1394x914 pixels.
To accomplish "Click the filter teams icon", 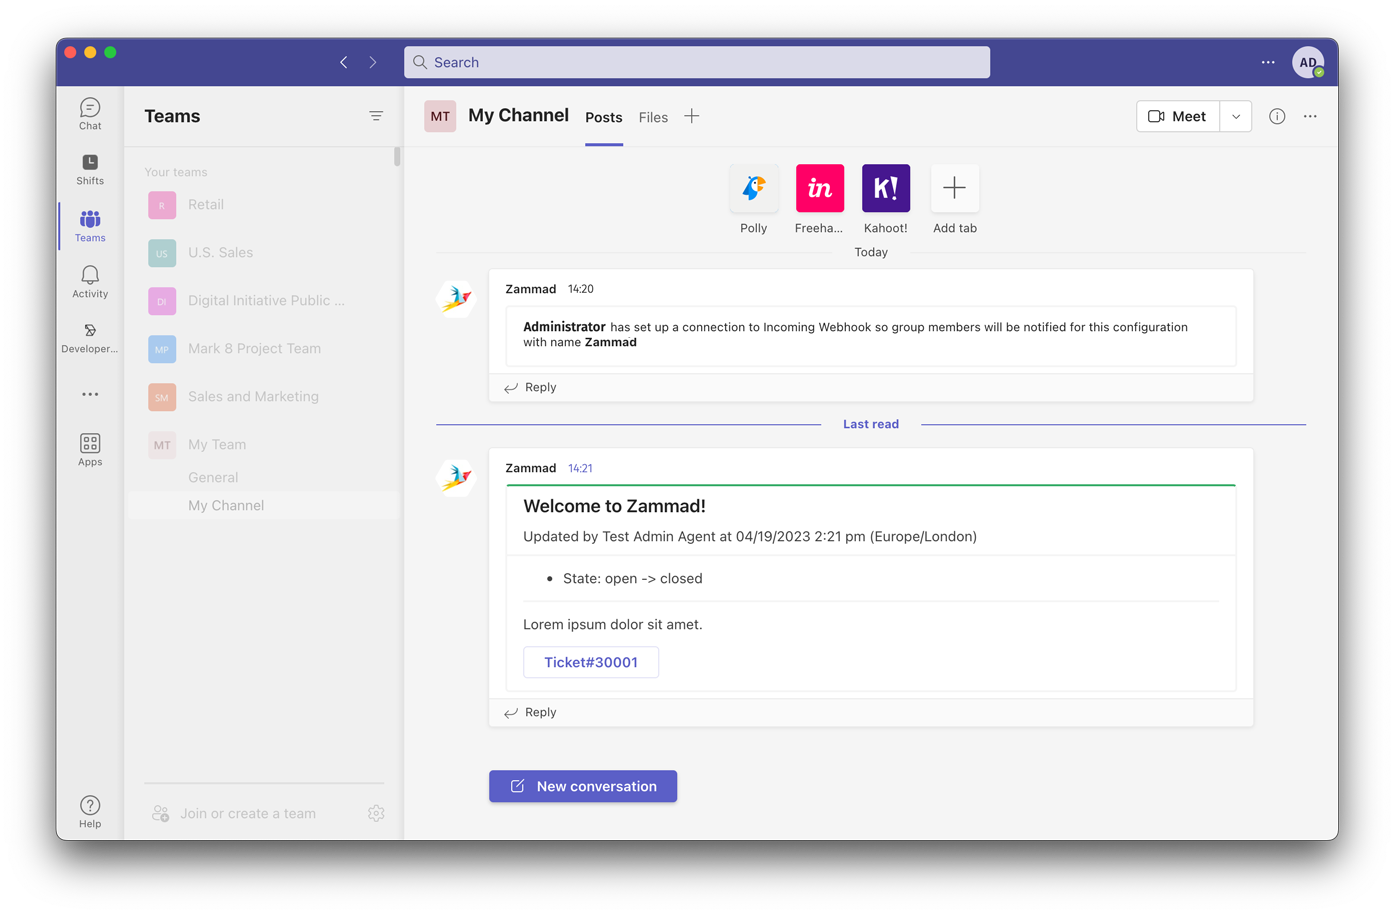I will [x=376, y=116].
